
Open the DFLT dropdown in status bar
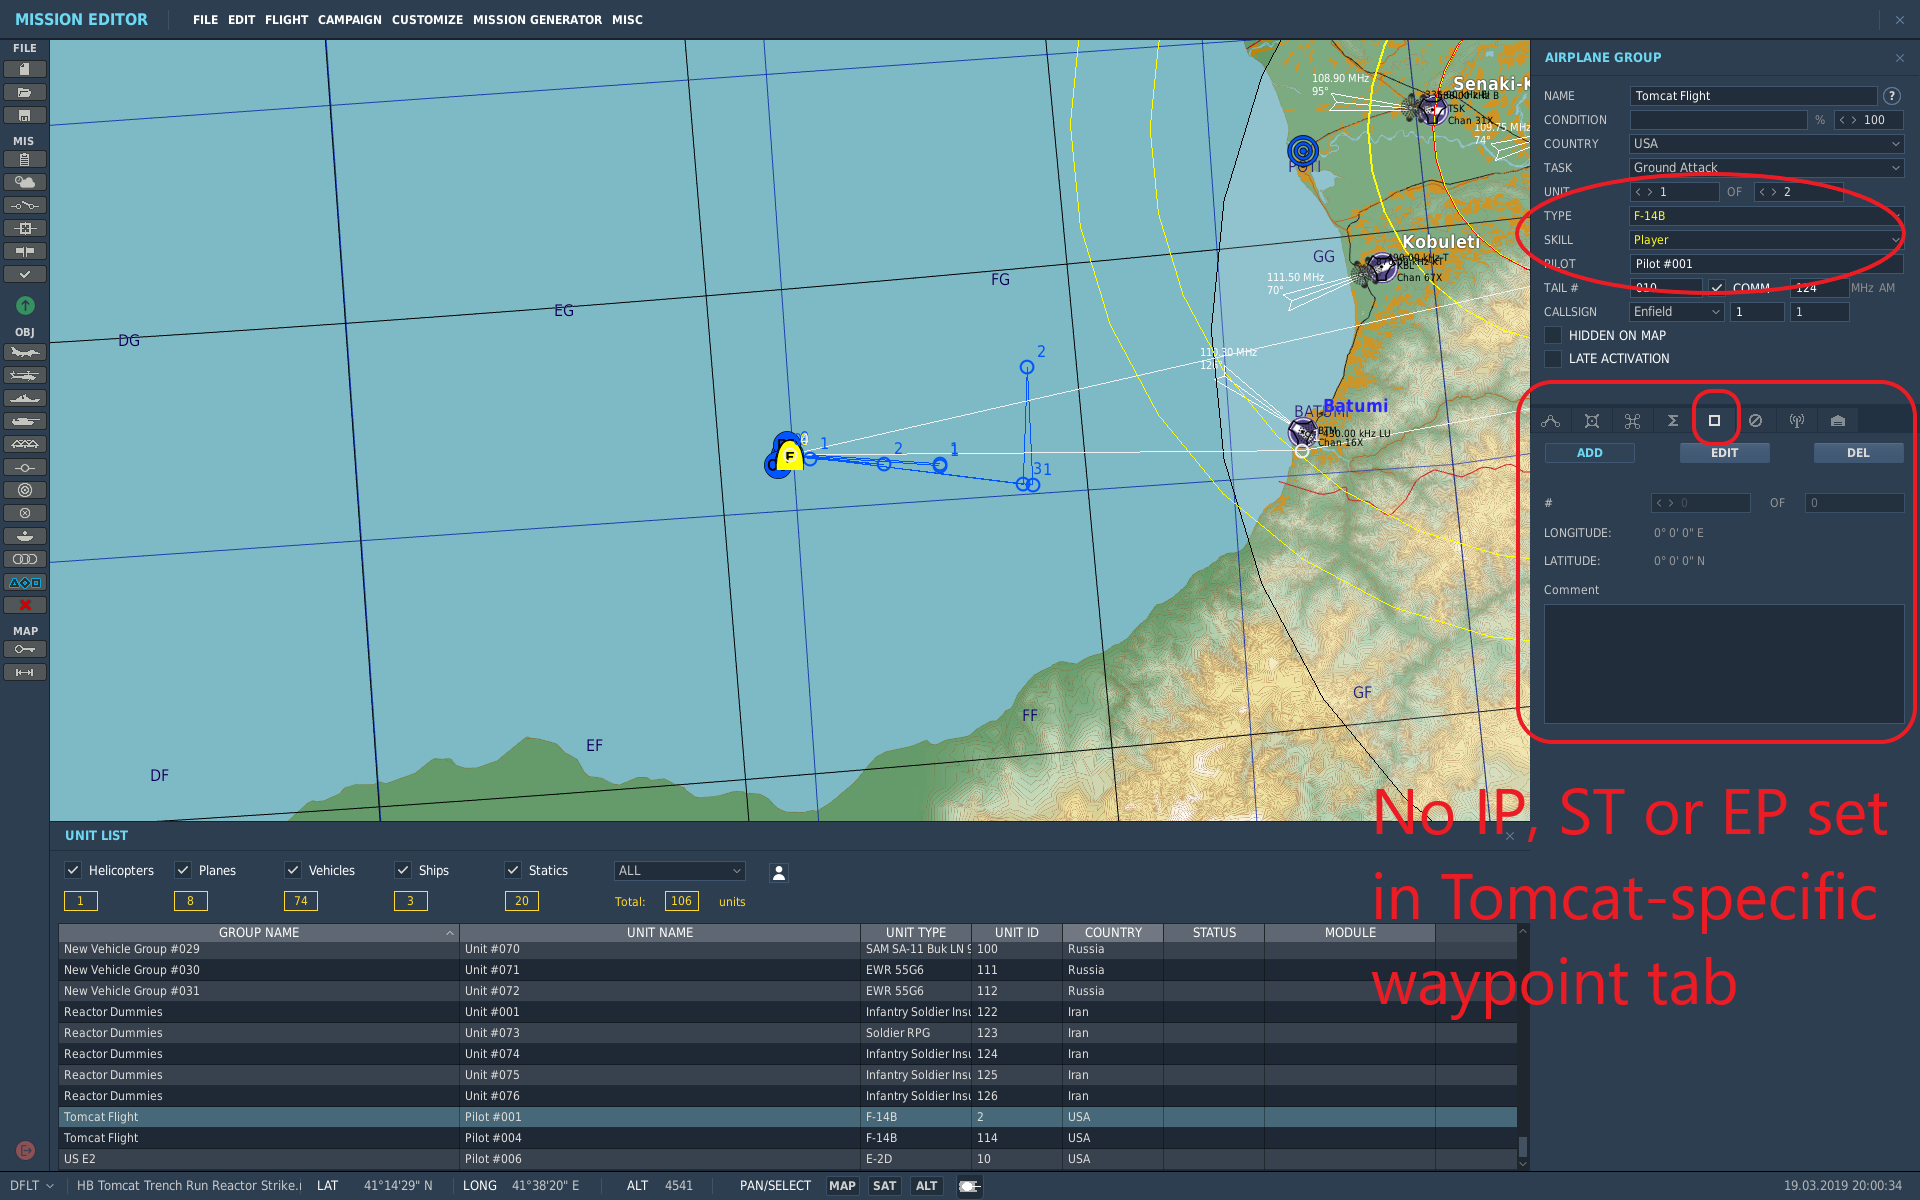pyautogui.click(x=32, y=1186)
